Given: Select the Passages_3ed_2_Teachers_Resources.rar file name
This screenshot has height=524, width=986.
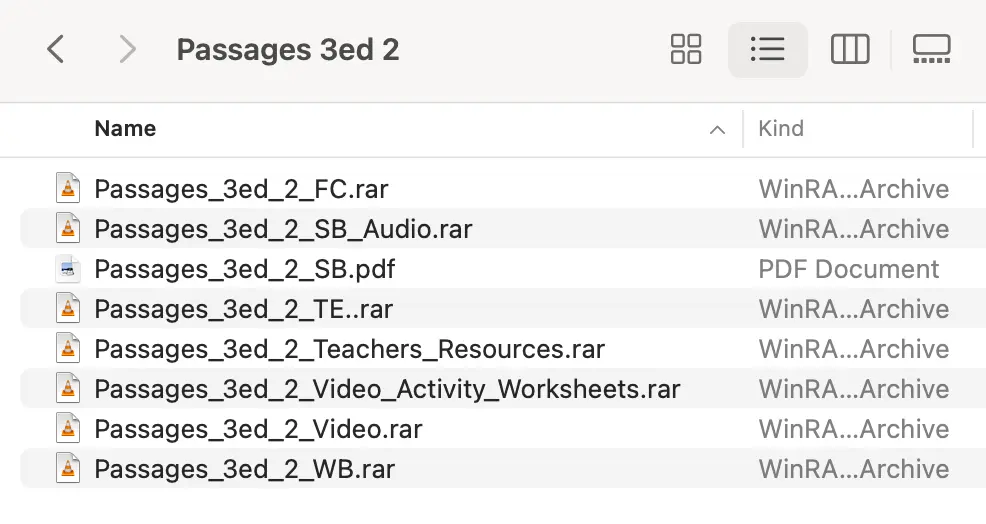Looking at the screenshot, I should click(x=350, y=349).
